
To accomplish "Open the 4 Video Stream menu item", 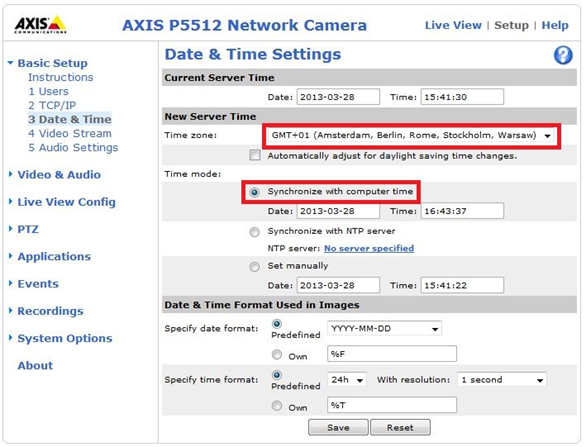I will 70,133.
